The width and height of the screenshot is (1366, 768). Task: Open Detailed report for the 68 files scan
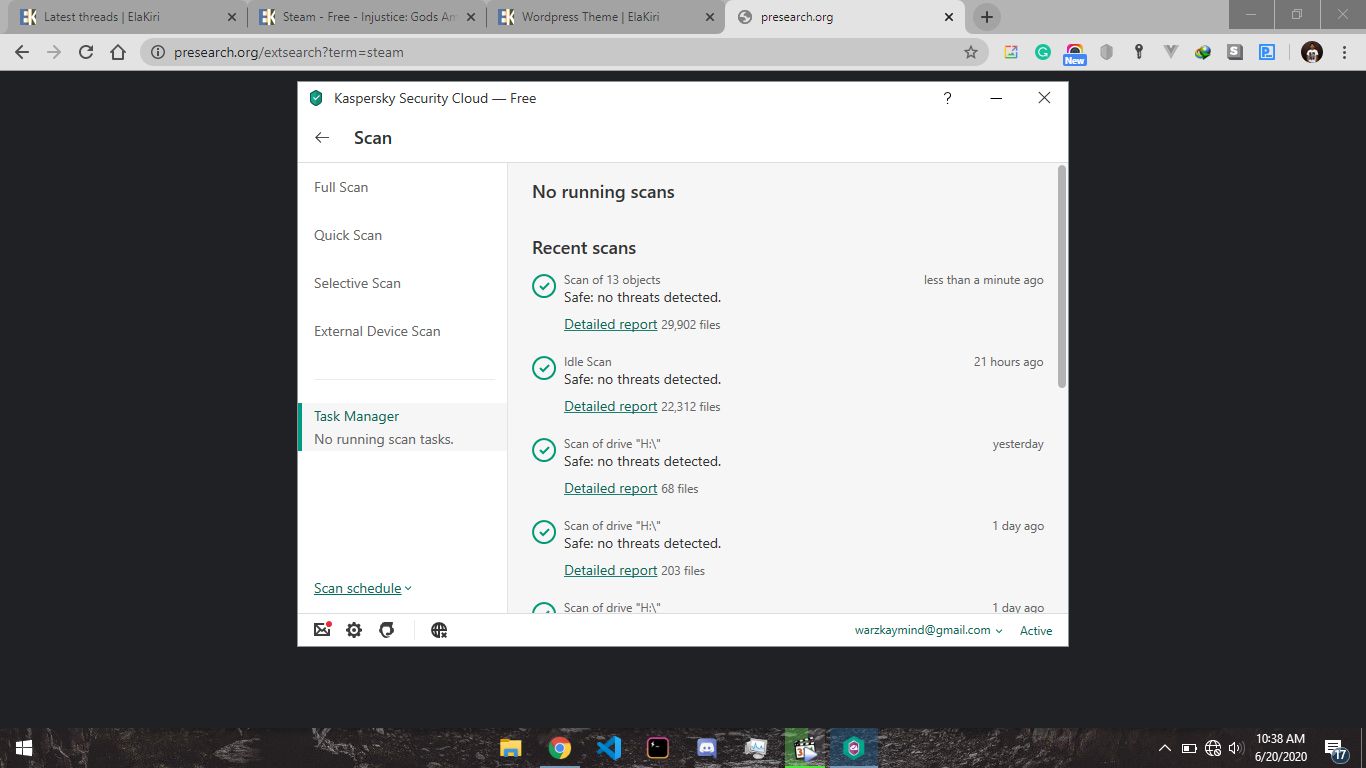pyautogui.click(x=611, y=488)
